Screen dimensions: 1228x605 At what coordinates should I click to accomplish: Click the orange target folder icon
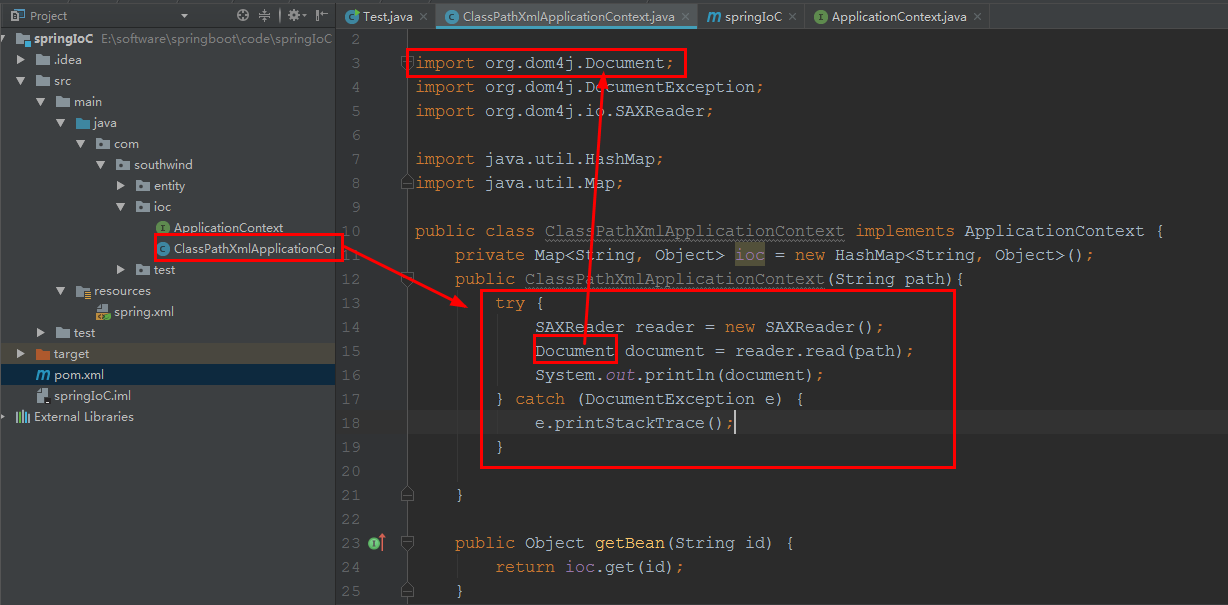[42, 354]
